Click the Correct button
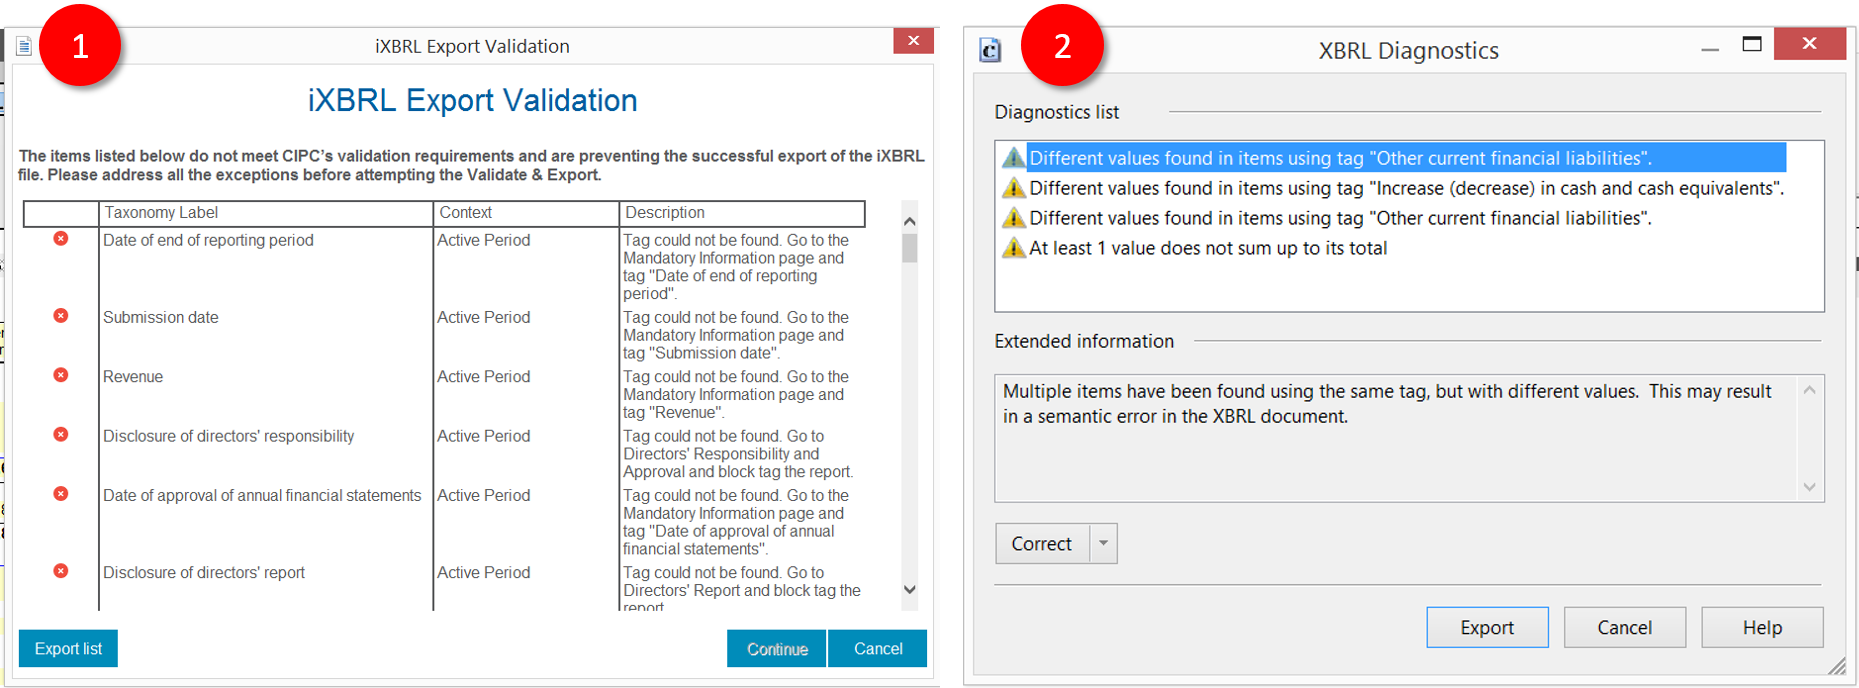 point(1041,544)
